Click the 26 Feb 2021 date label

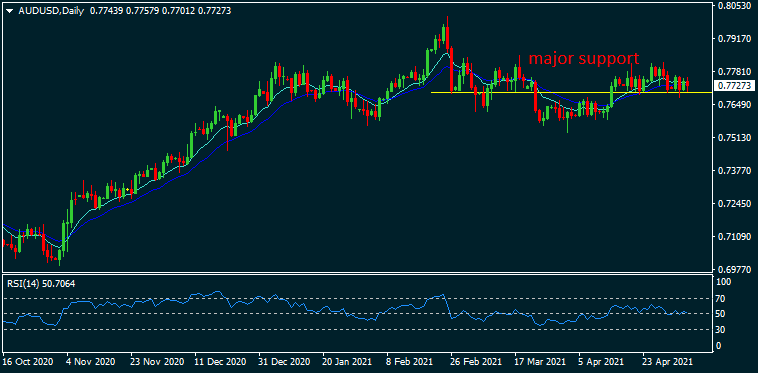click(x=475, y=361)
